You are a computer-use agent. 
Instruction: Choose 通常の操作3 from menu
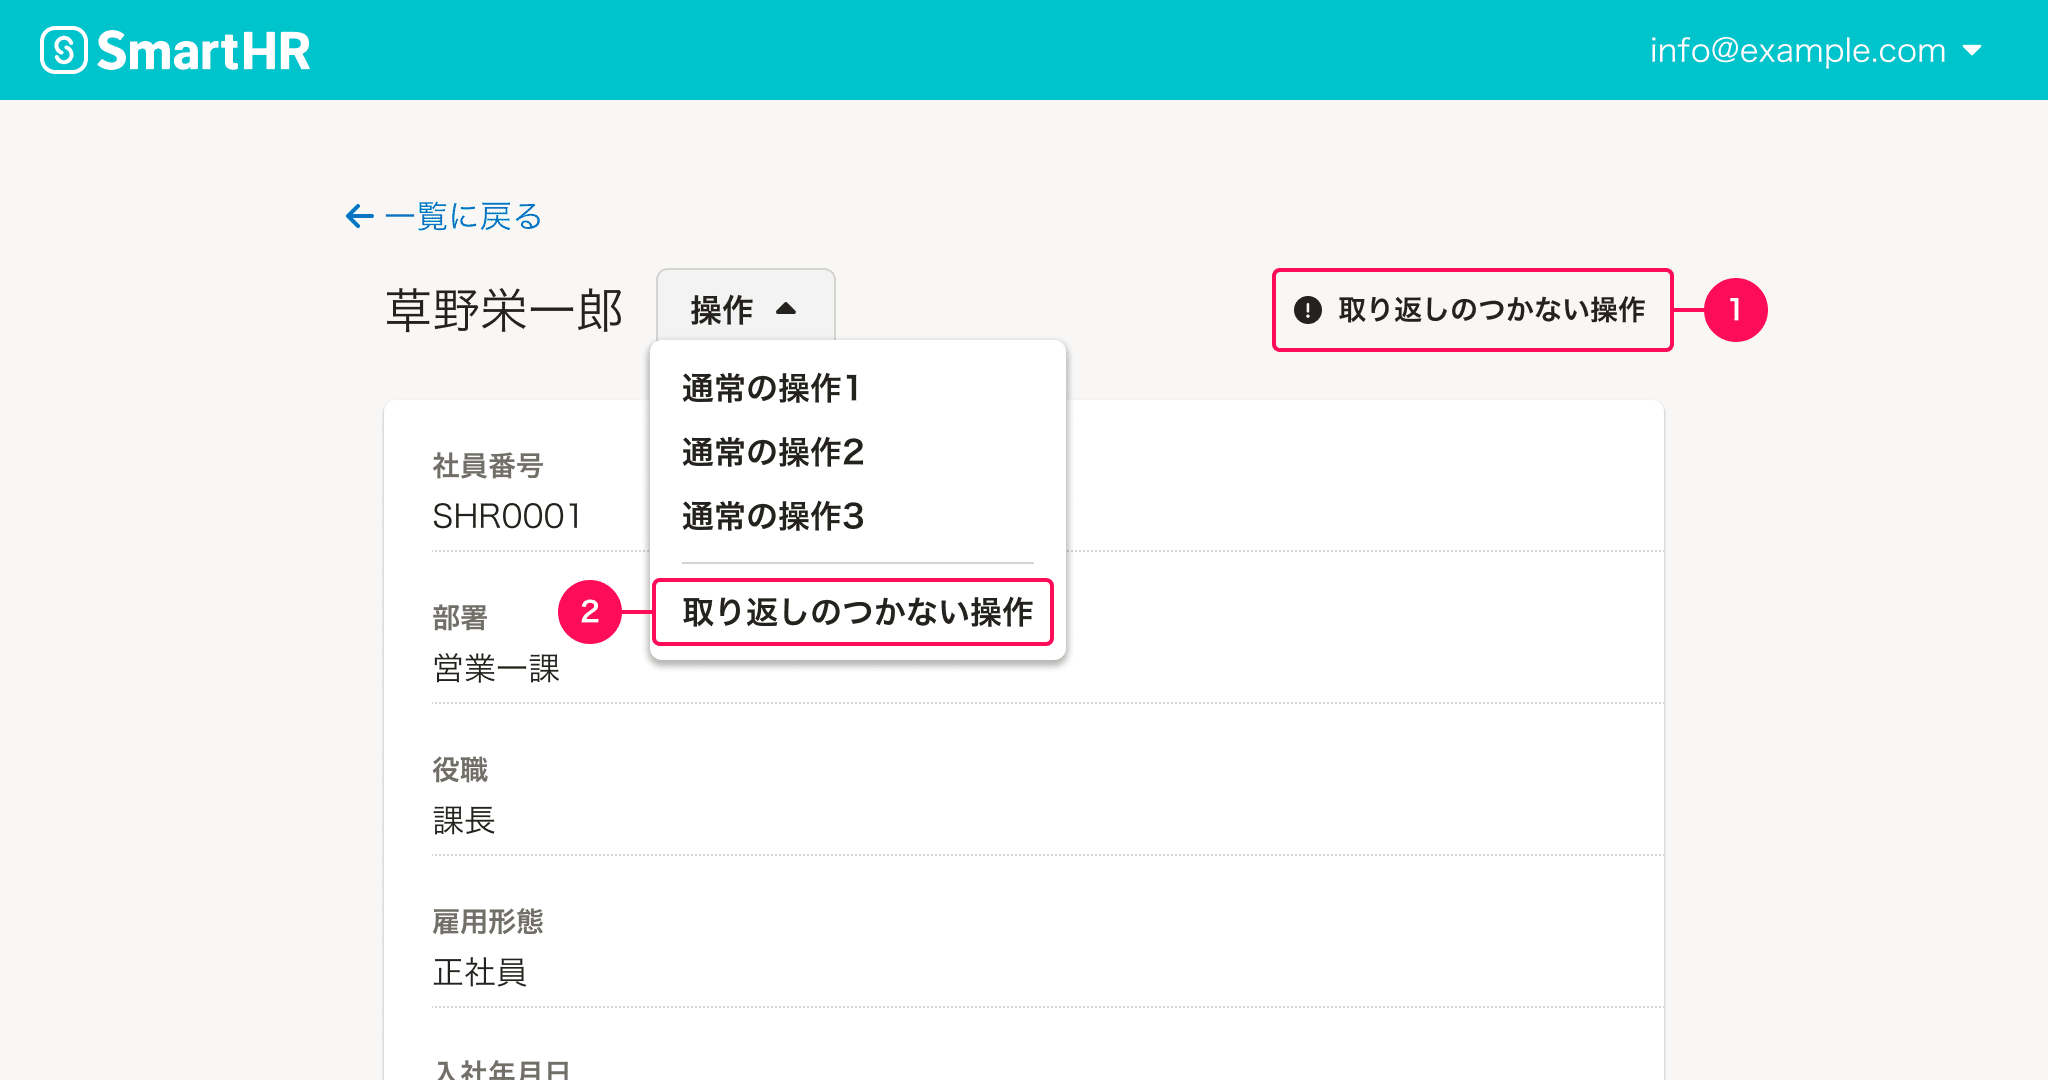coord(772,516)
